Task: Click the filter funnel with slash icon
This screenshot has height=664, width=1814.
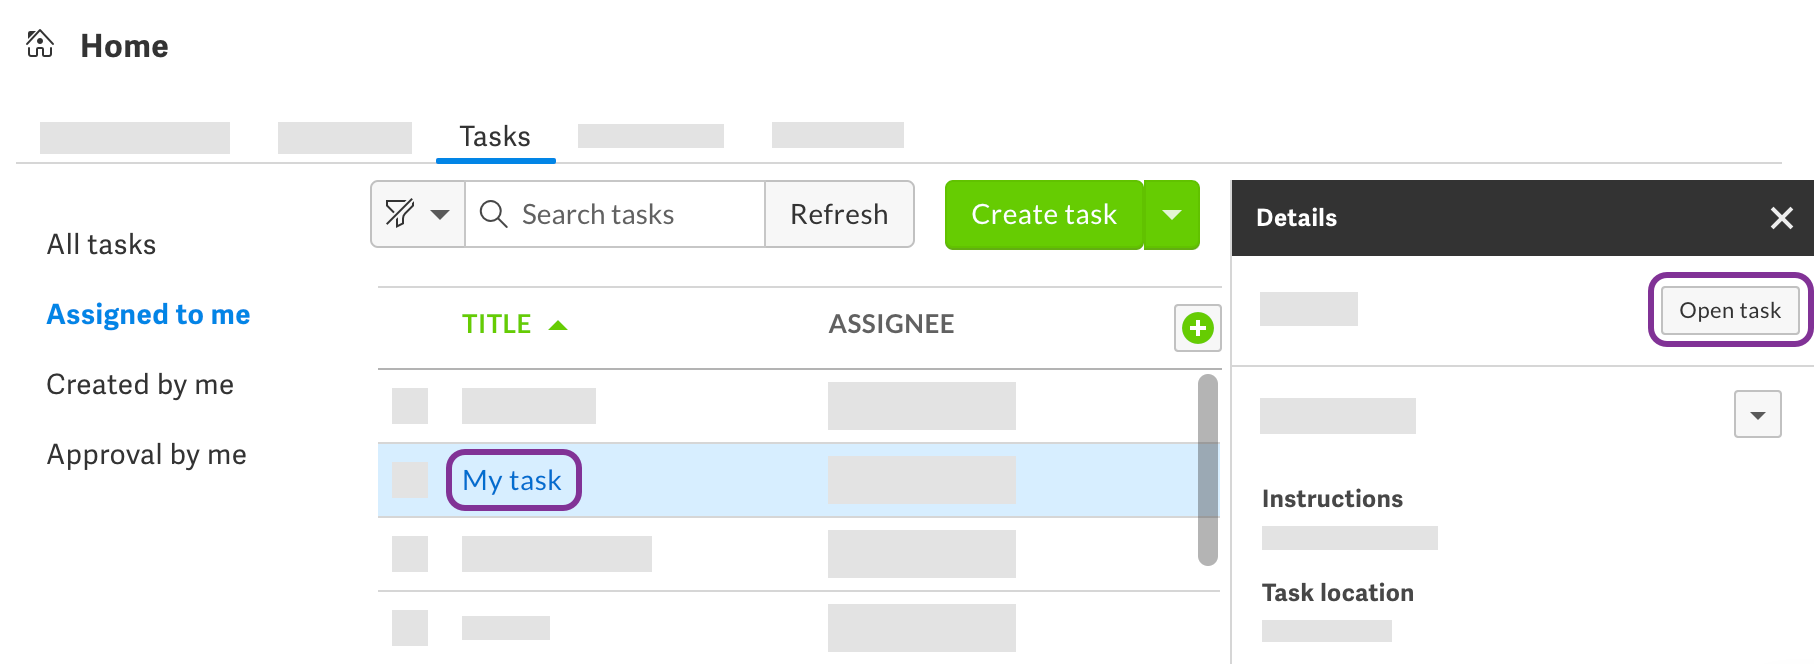Action: pyautogui.click(x=398, y=214)
